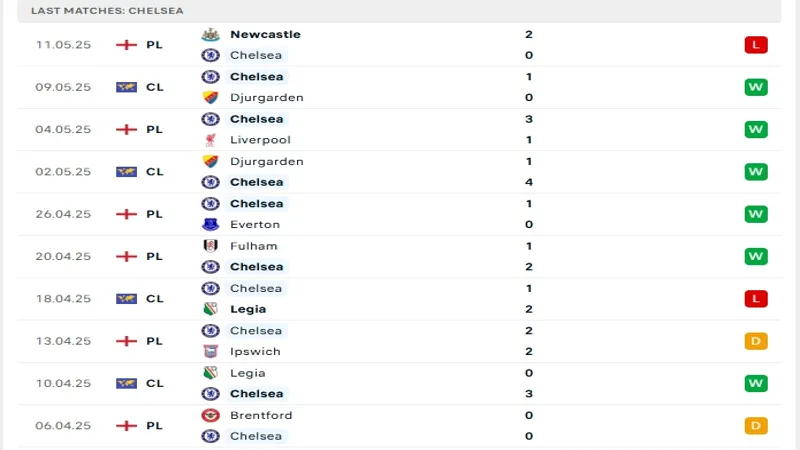The image size is (800, 450).
Task: Click the Legia crest in 18.04.25 match
Action: [210, 309]
